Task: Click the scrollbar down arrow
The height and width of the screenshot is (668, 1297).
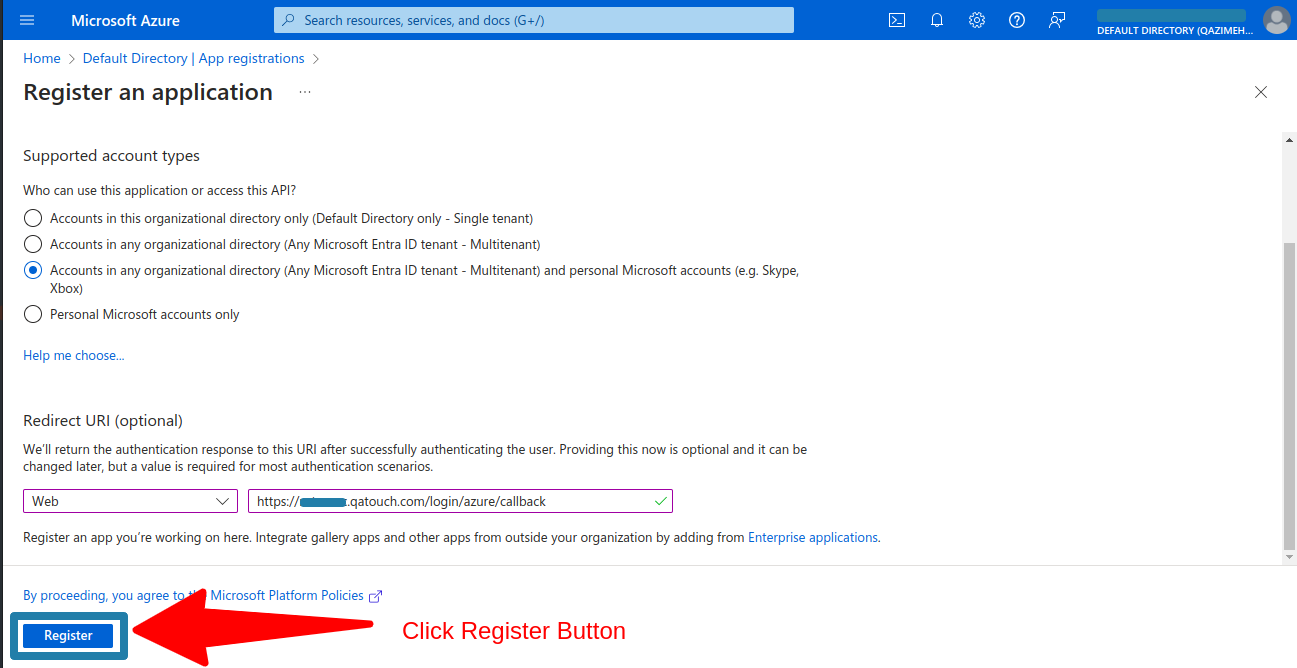Action: [x=1289, y=557]
